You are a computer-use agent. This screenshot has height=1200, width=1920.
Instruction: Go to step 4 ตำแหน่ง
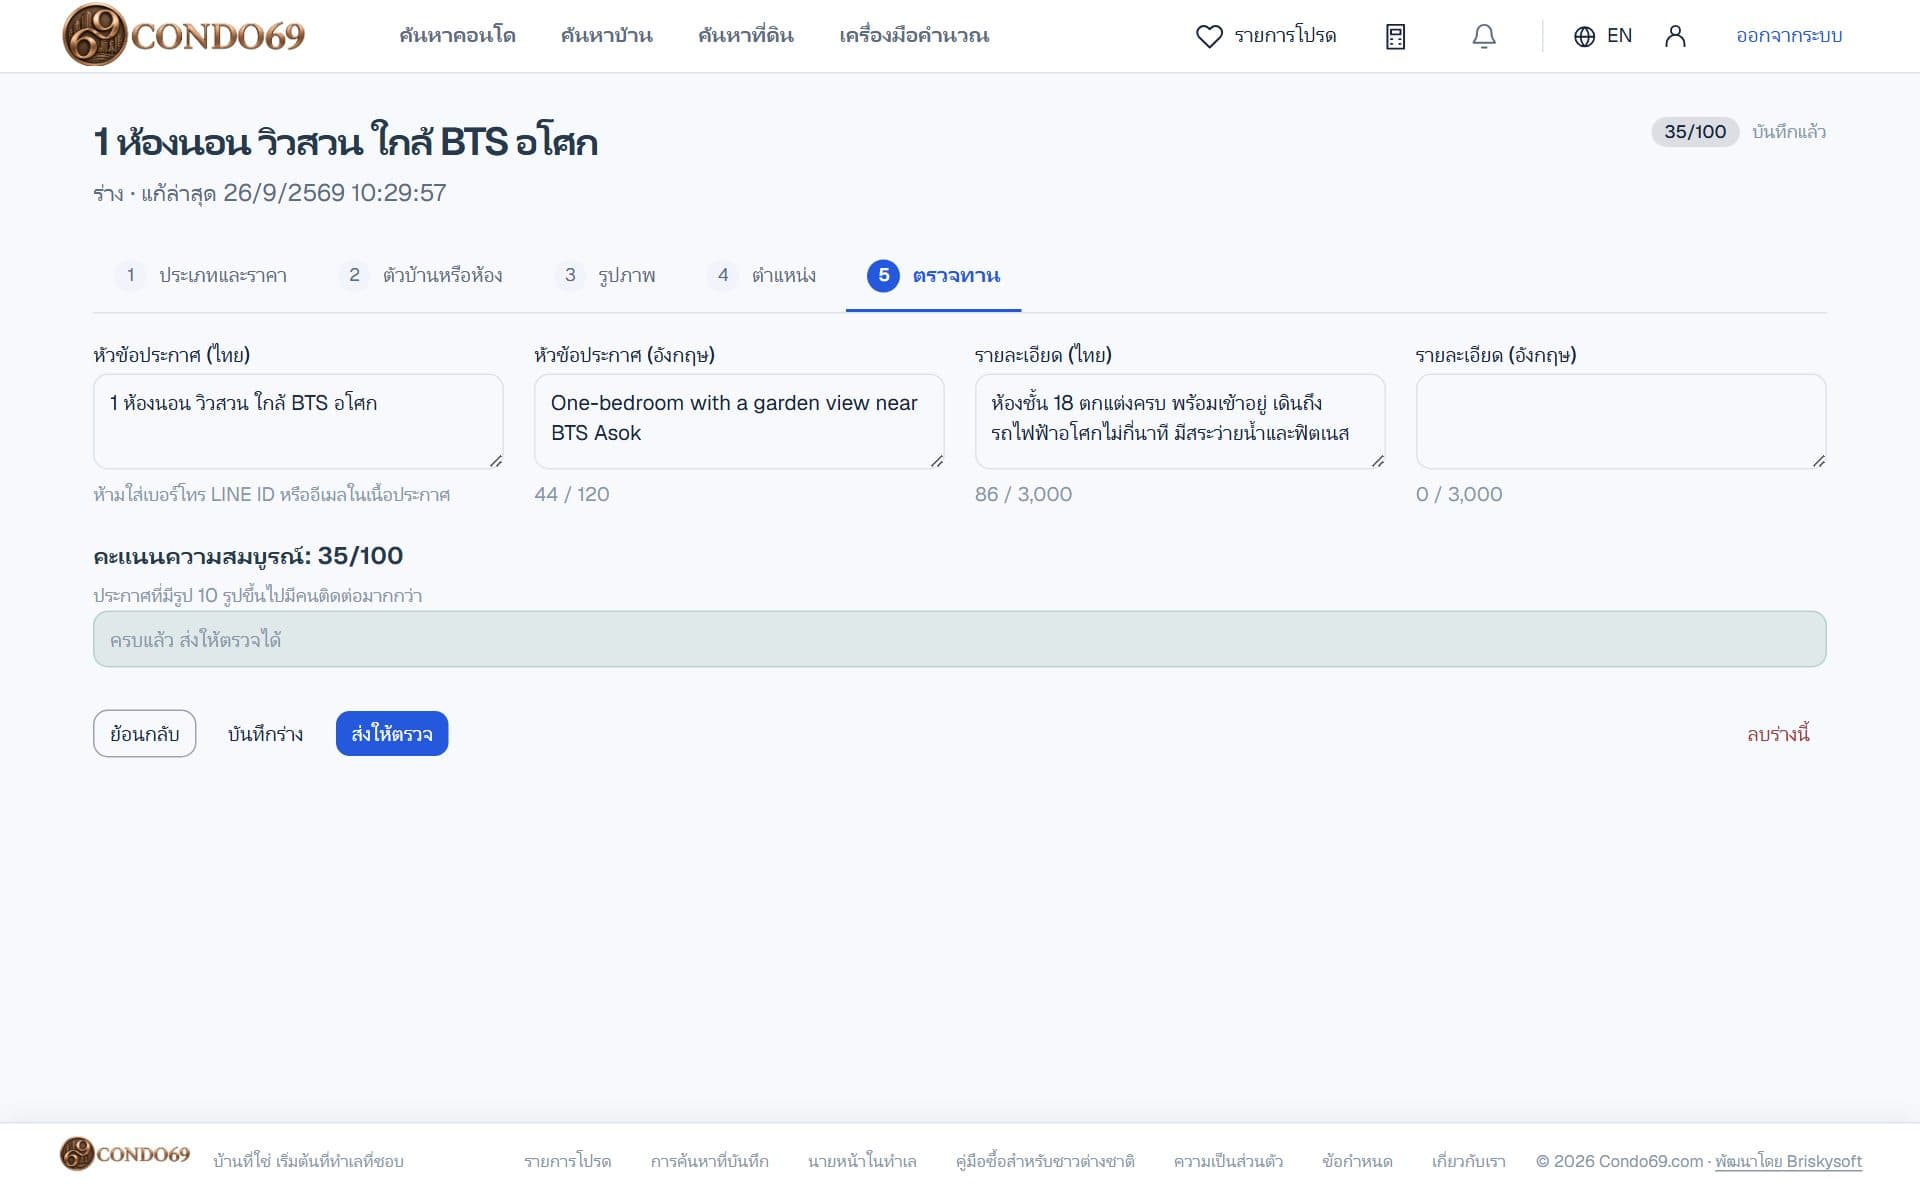point(762,275)
